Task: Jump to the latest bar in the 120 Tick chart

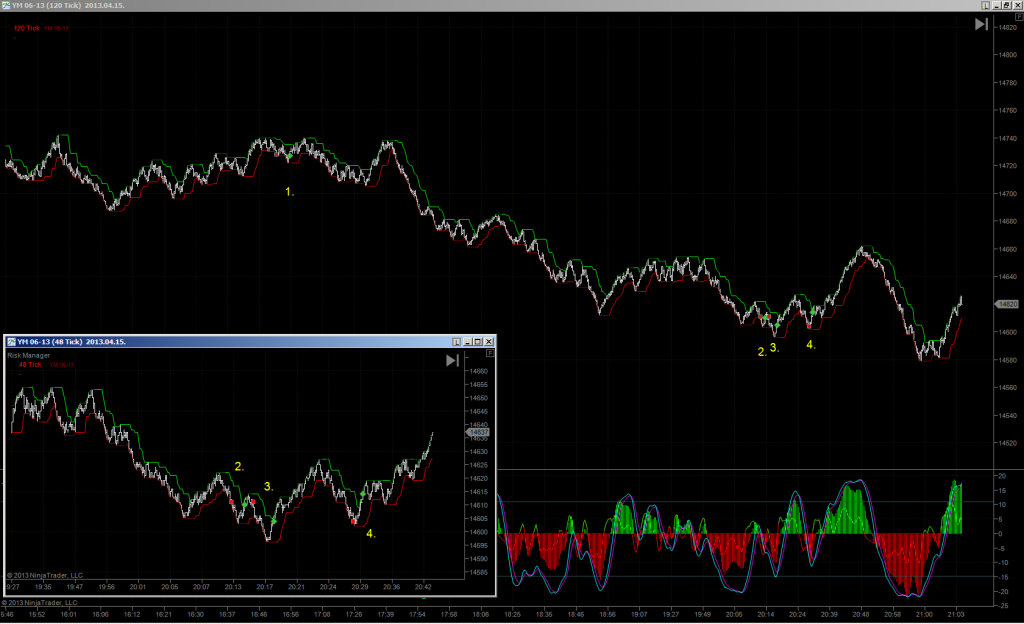Action: tap(982, 24)
